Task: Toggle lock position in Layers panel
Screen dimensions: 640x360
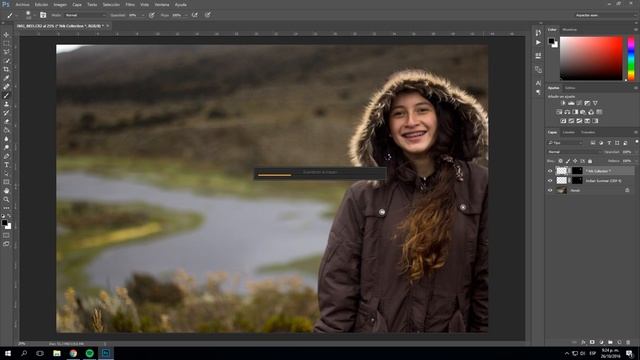Action: click(575, 161)
